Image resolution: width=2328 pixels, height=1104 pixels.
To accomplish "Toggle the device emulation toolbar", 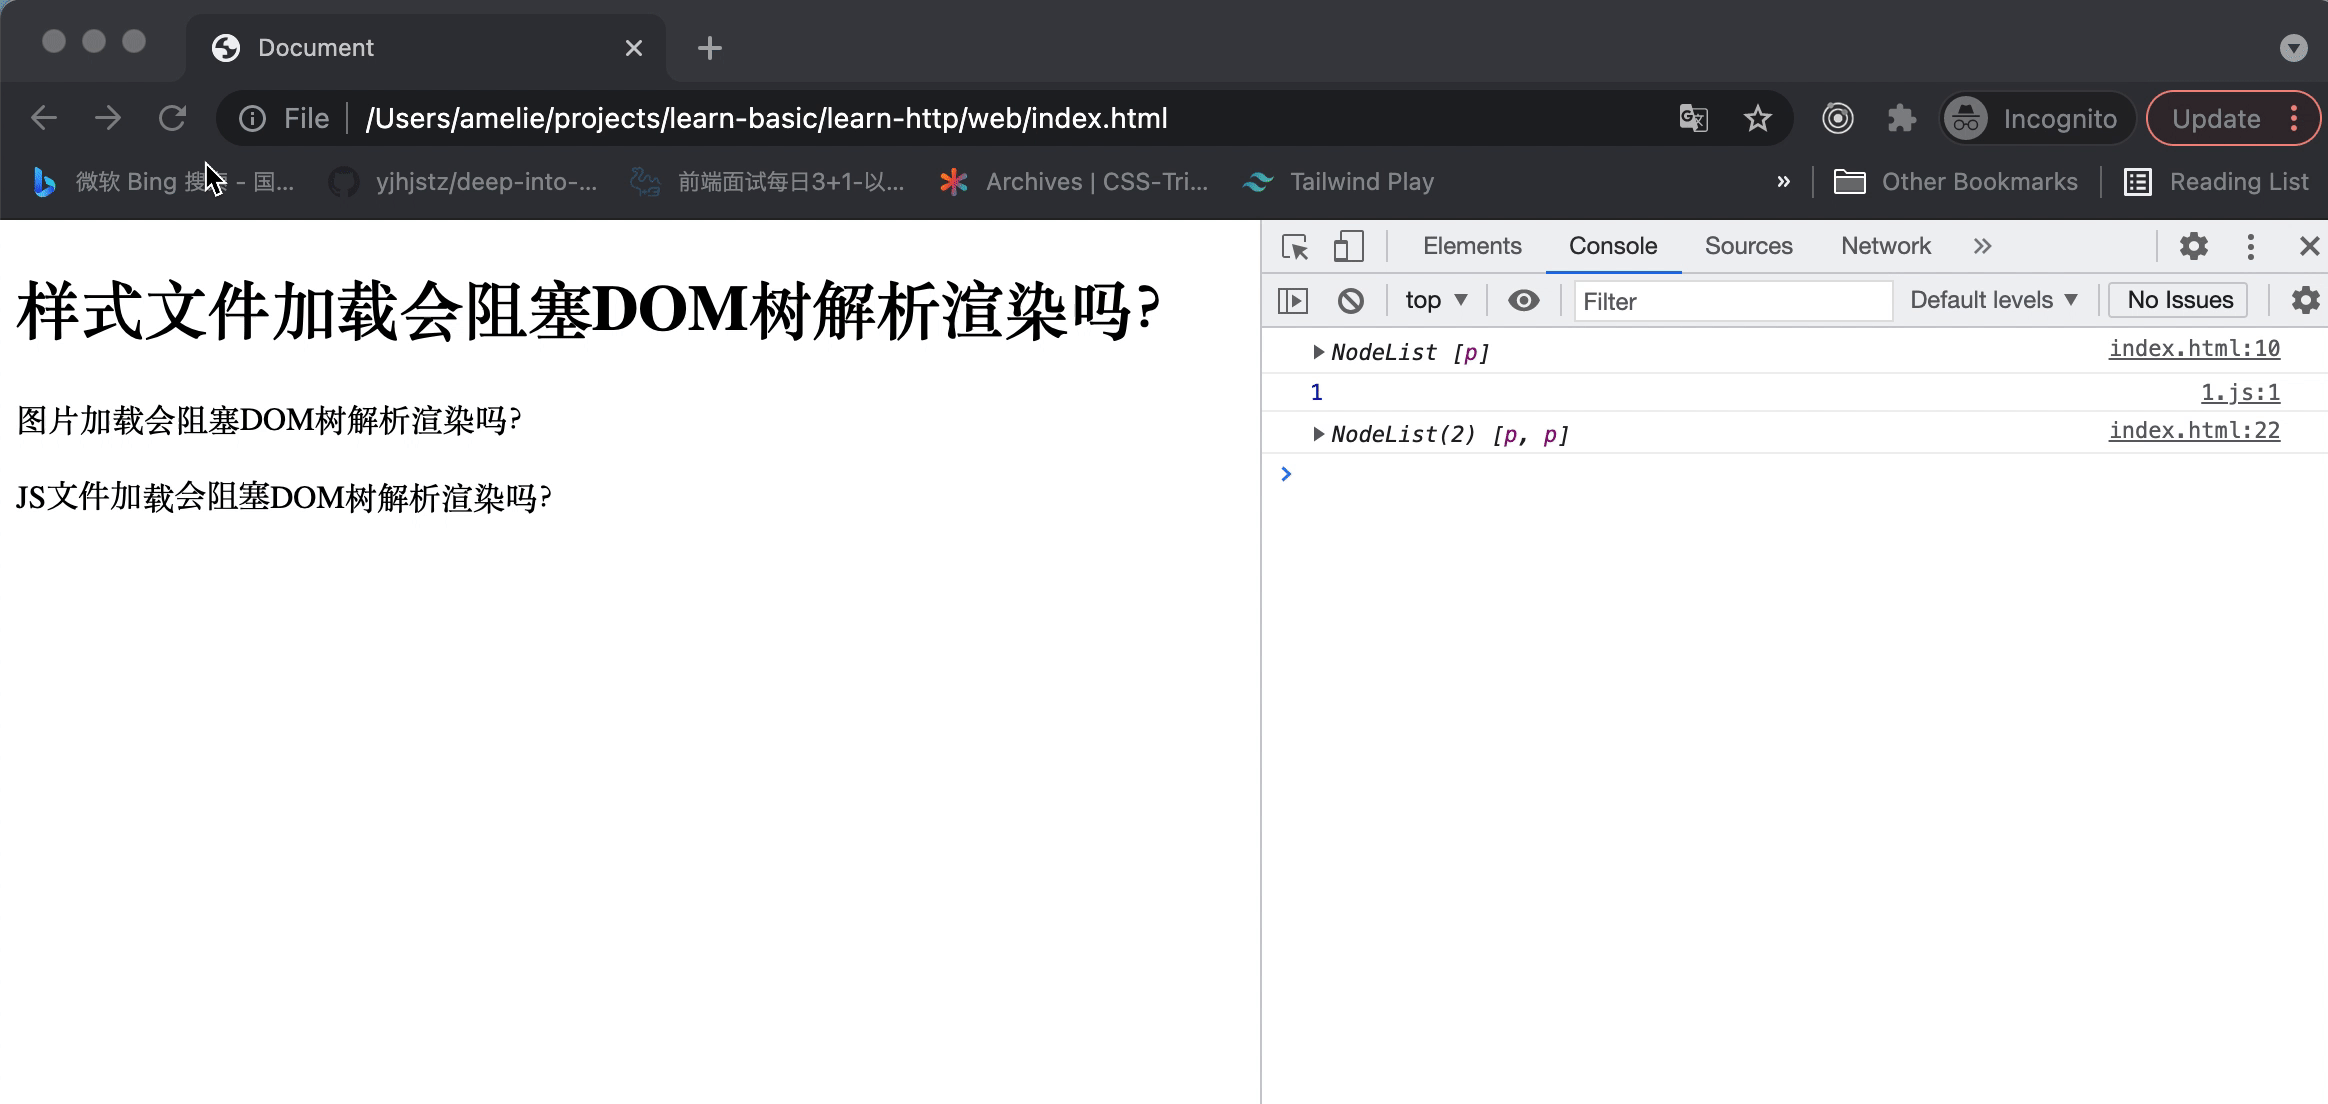I will 1347,246.
